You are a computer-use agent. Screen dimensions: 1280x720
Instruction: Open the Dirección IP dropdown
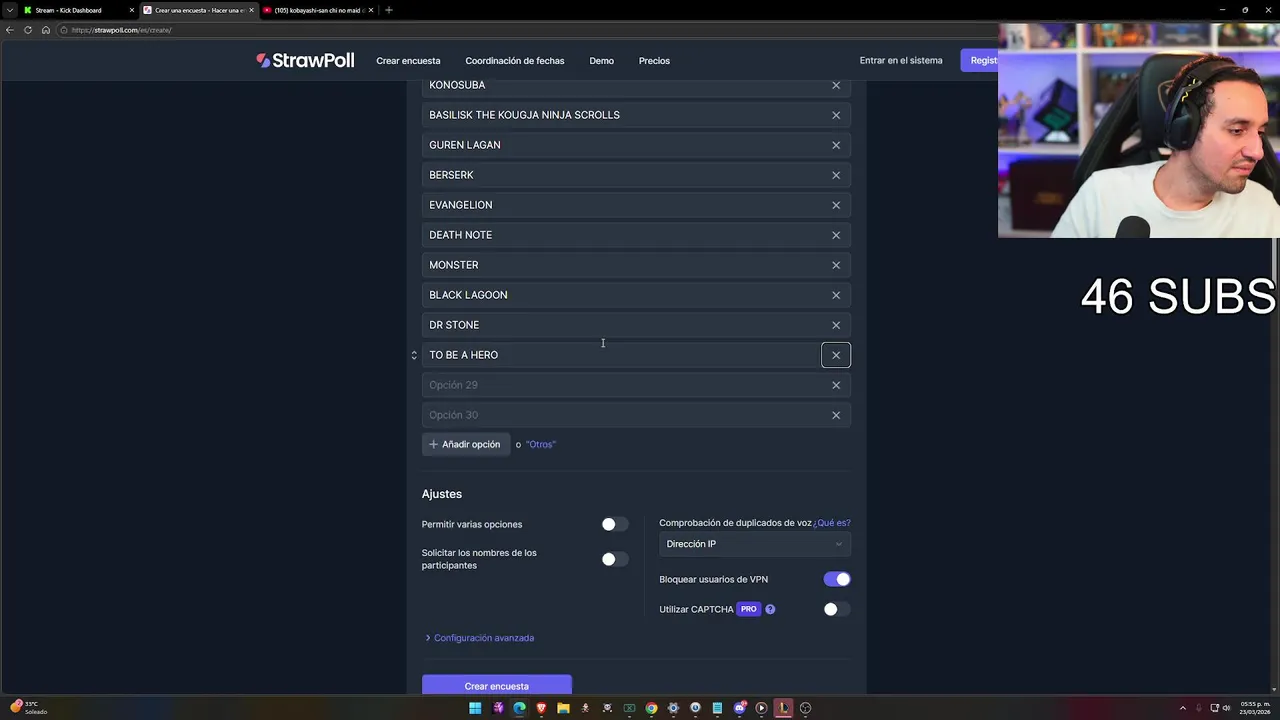(755, 544)
